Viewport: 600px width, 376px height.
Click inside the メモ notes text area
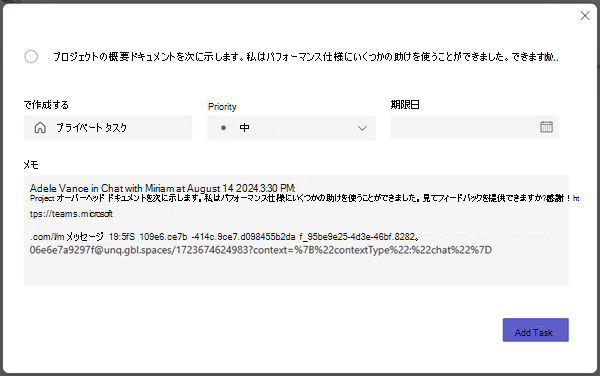(x=296, y=230)
